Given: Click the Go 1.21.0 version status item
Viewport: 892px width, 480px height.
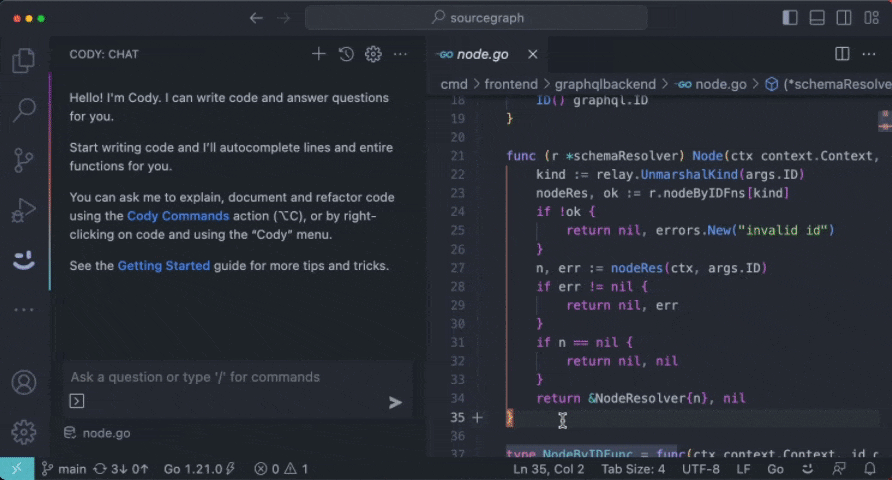Looking at the screenshot, I should (x=199, y=469).
